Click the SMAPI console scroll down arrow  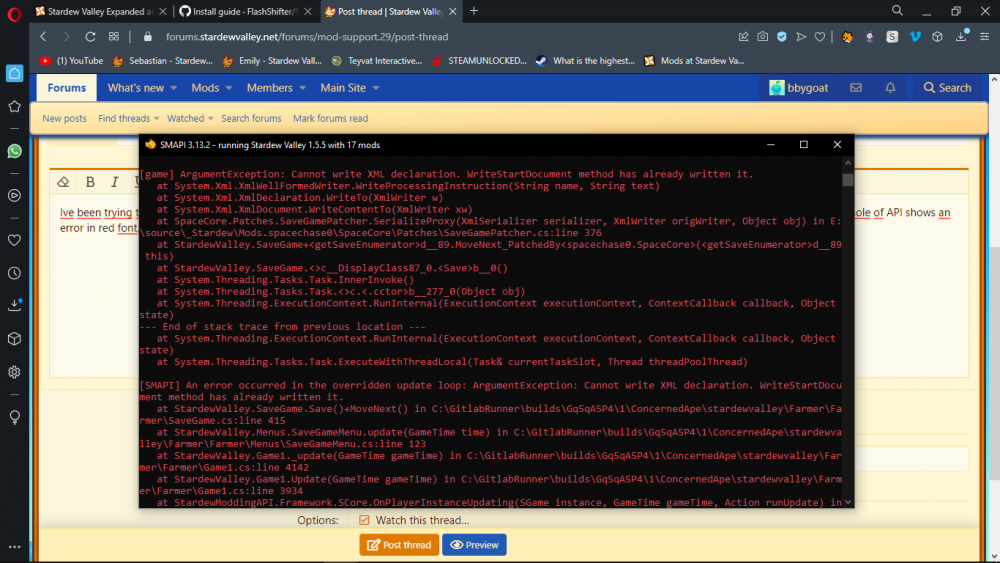coord(848,502)
